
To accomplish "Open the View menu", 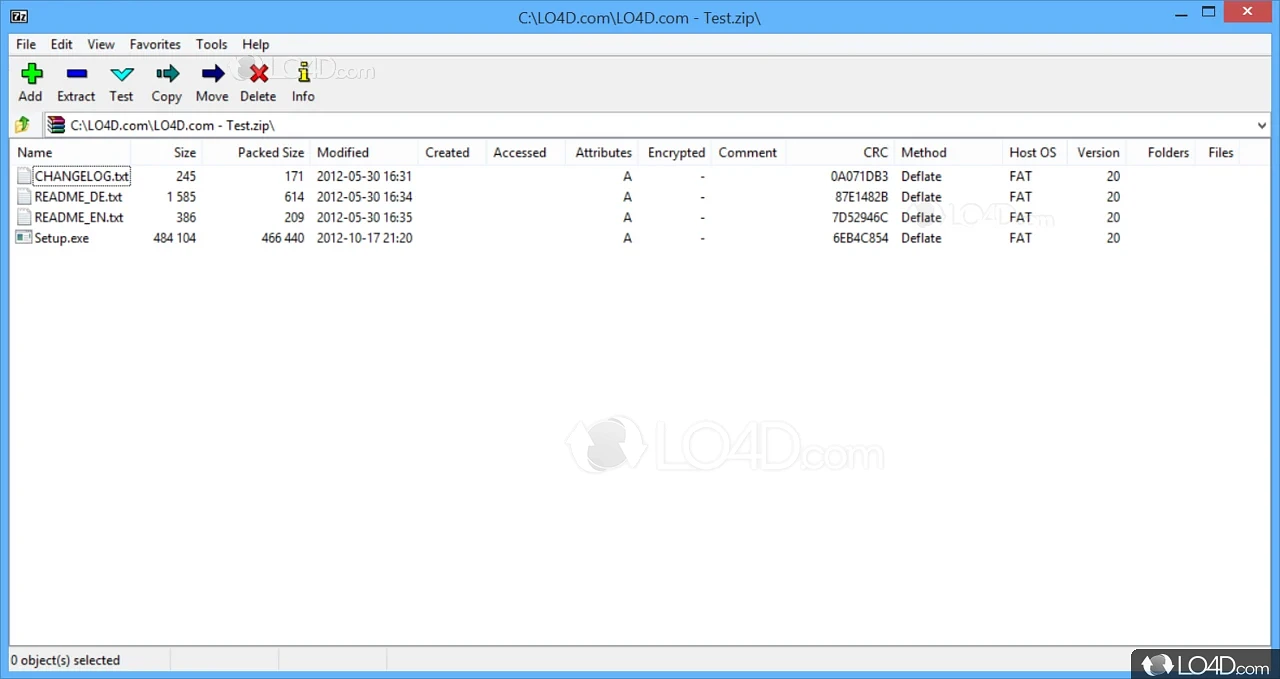I will [x=100, y=44].
